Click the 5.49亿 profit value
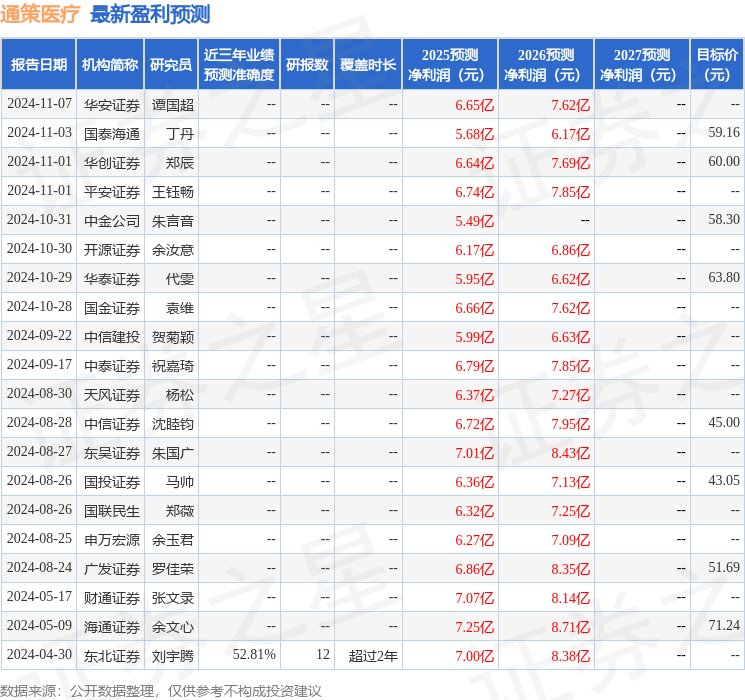The height and width of the screenshot is (700, 745). pos(475,221)
